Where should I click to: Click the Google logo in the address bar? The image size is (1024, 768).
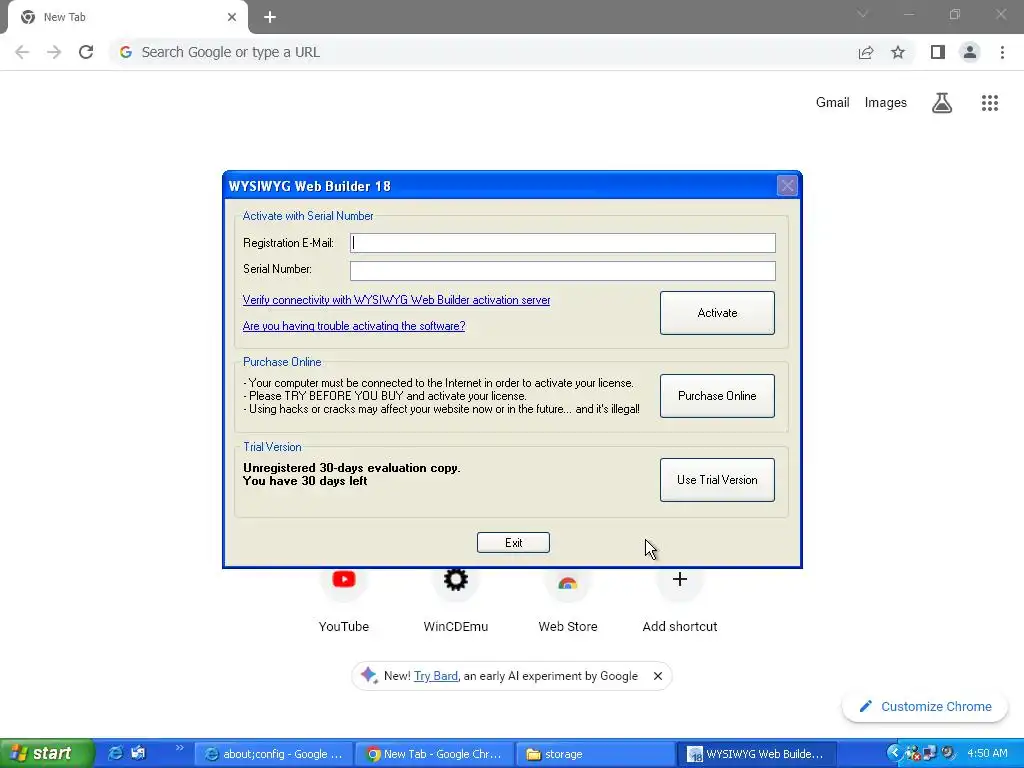126,52
